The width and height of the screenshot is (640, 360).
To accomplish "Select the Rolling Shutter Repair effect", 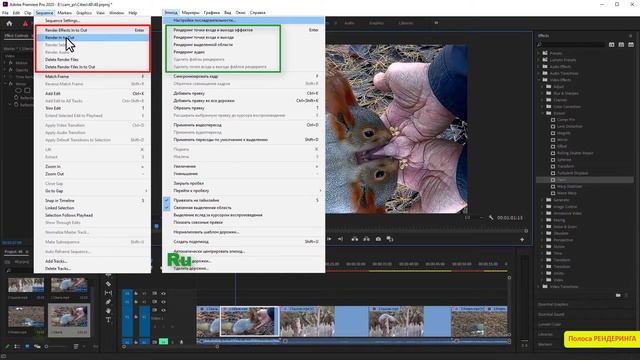I will pos(575,153).
